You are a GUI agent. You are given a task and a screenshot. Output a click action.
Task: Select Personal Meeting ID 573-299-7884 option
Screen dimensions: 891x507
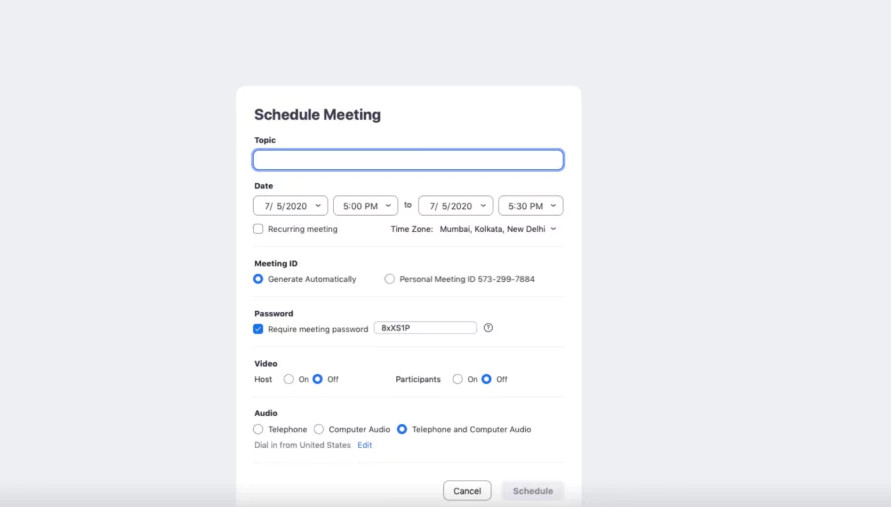[389, 279]
